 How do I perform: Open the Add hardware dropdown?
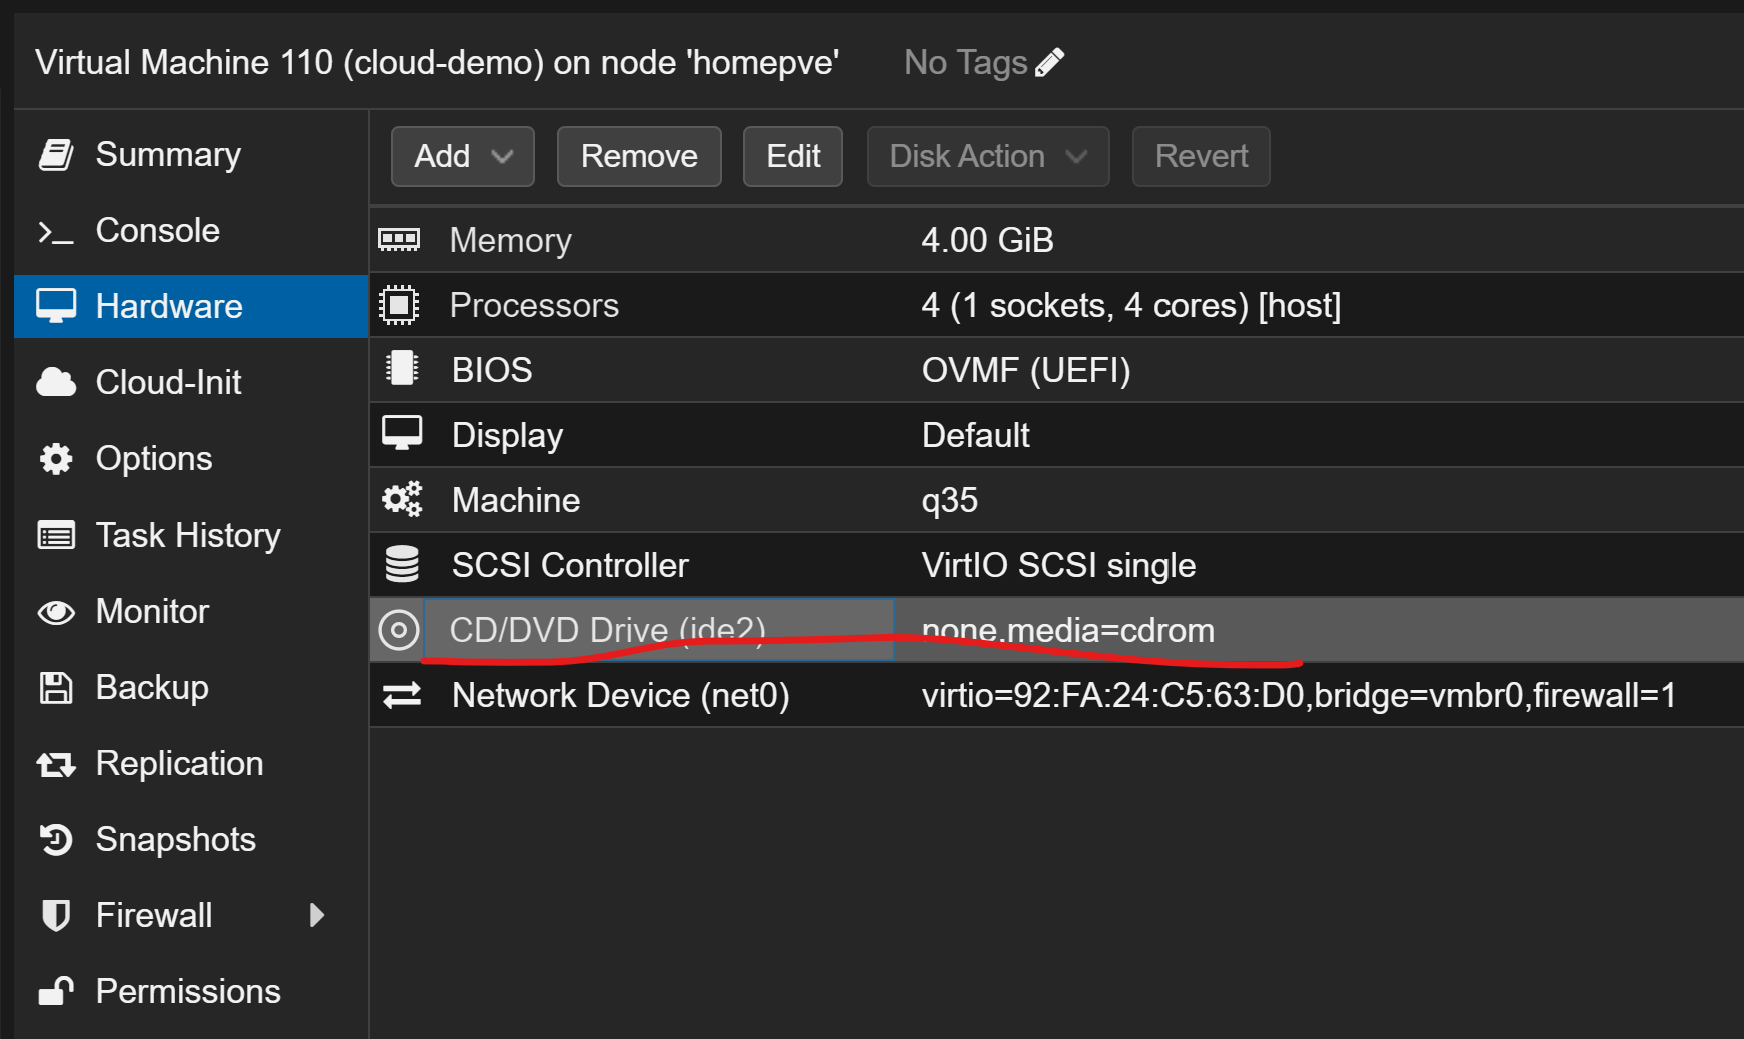(x=462, y=156)
